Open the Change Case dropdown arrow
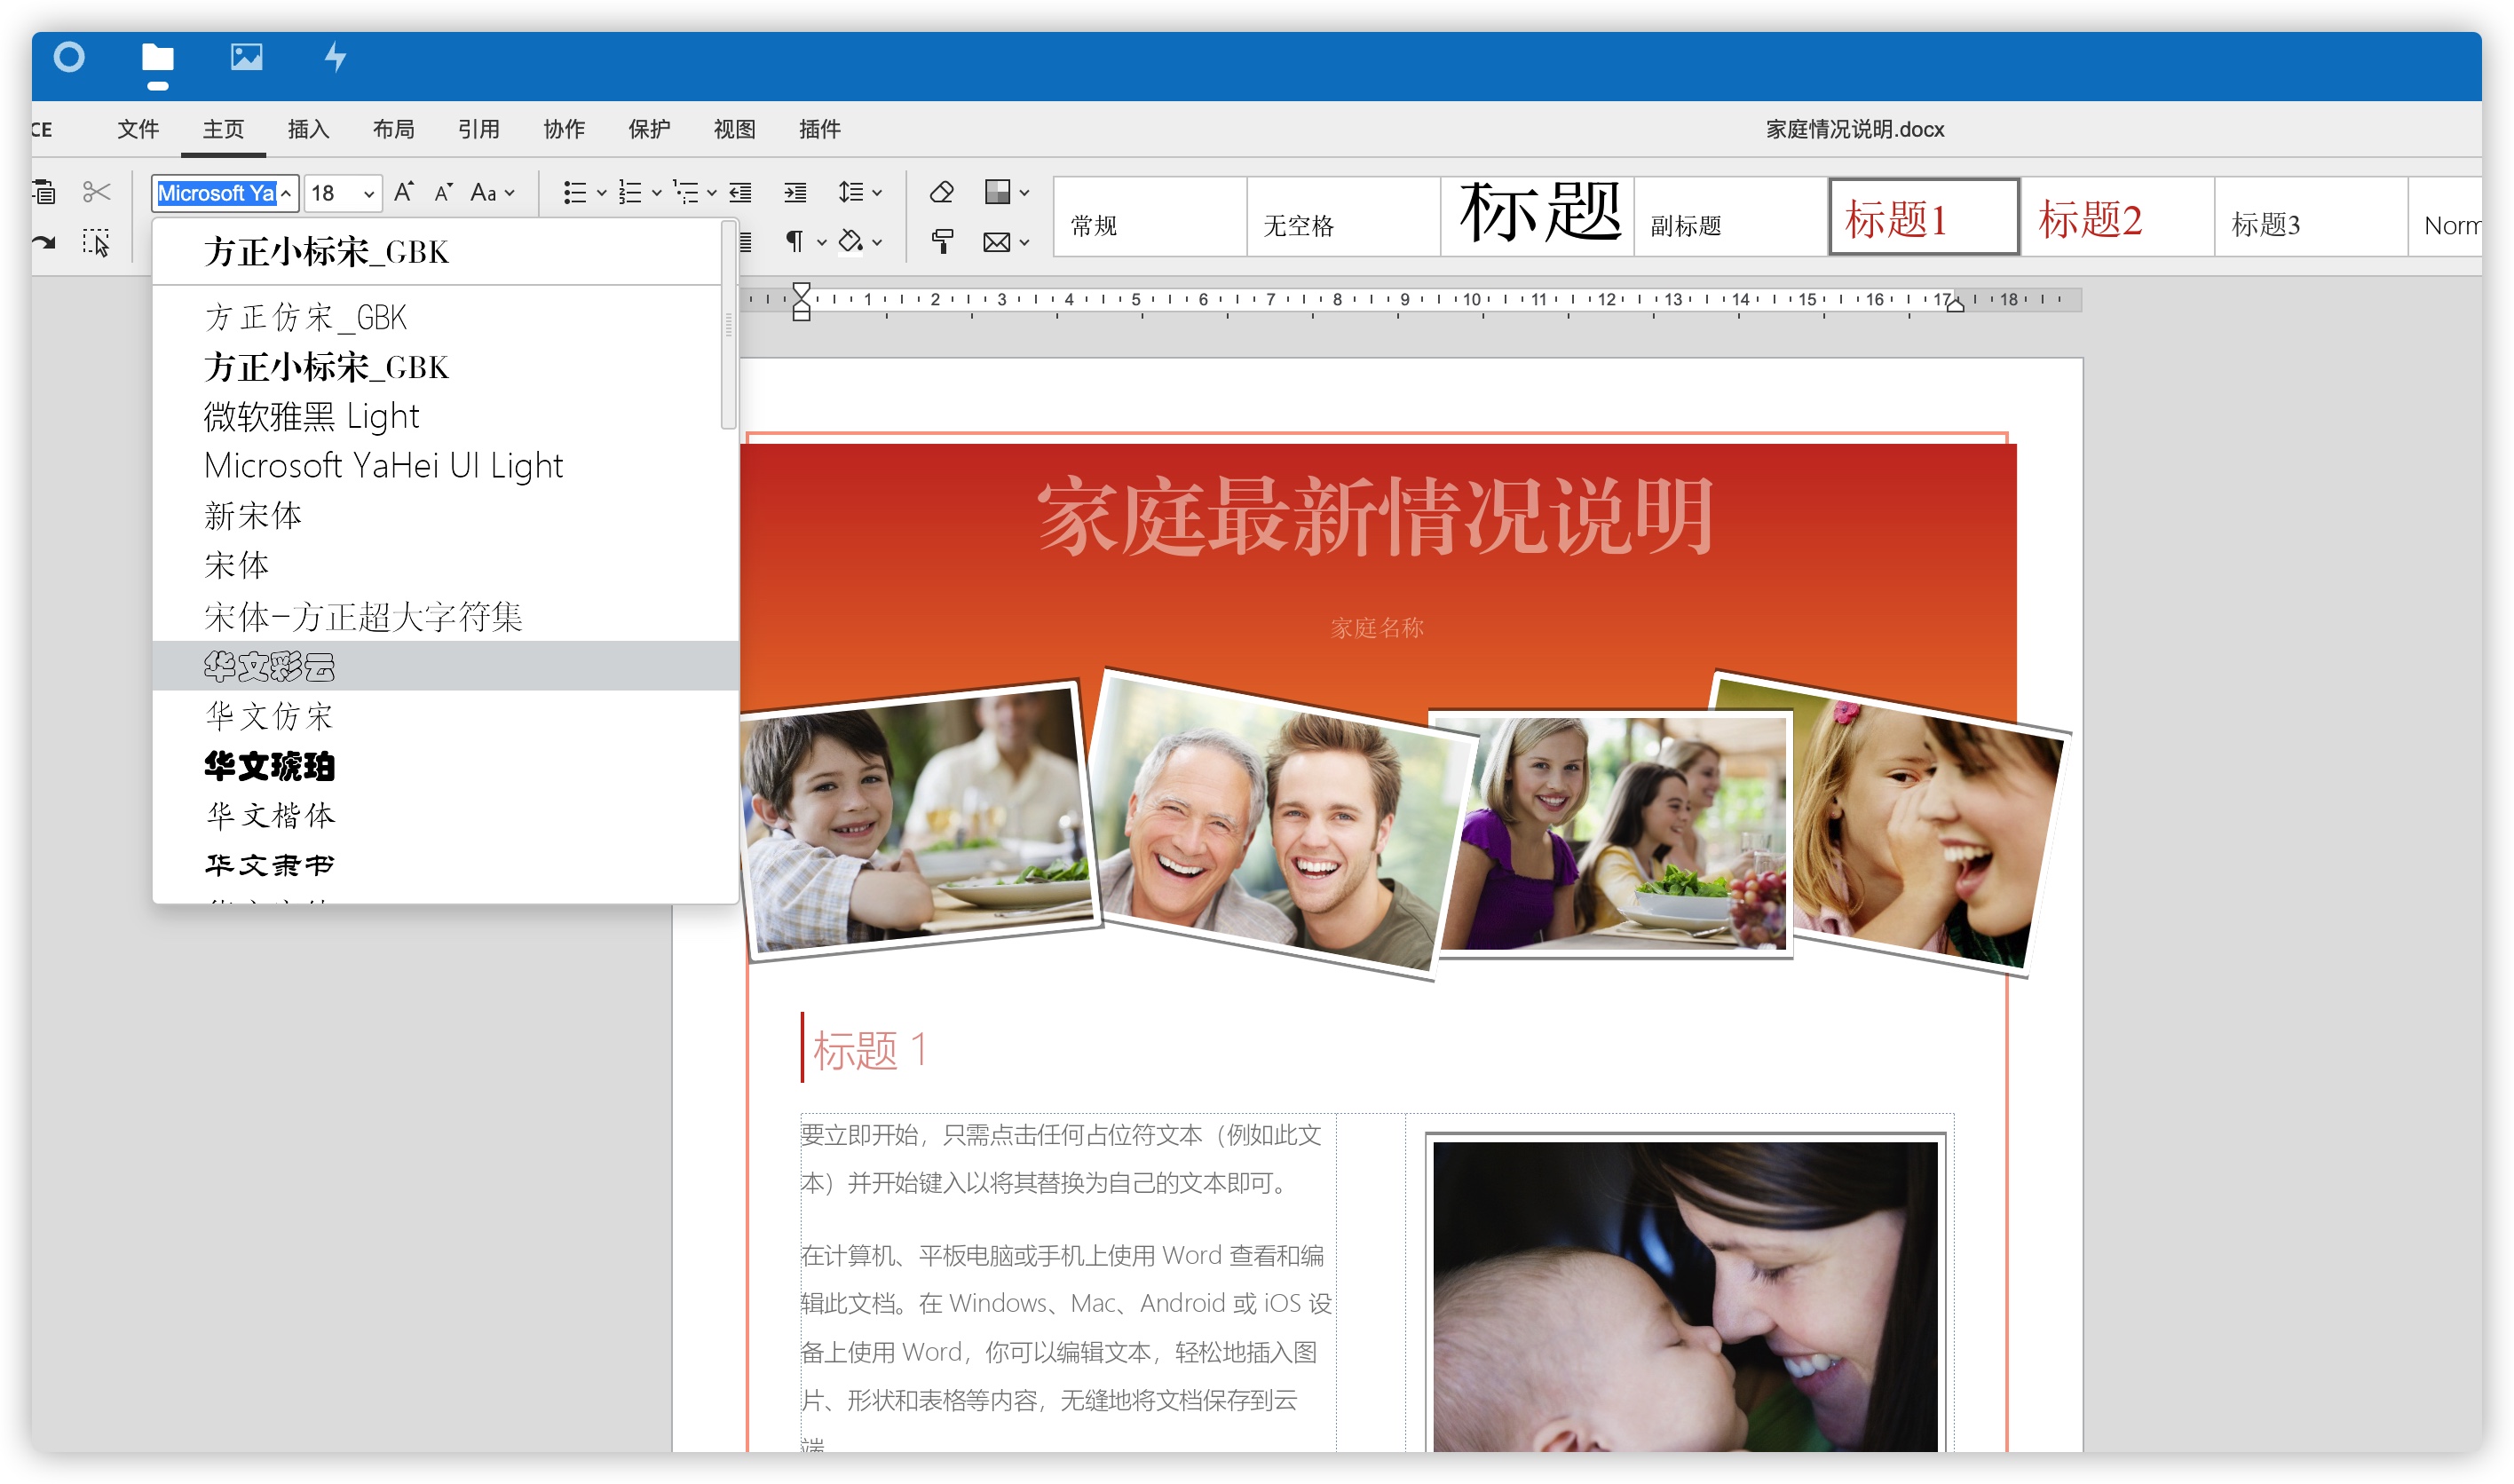Screen dimensions: 2514x1484 [x=510, y=193]
